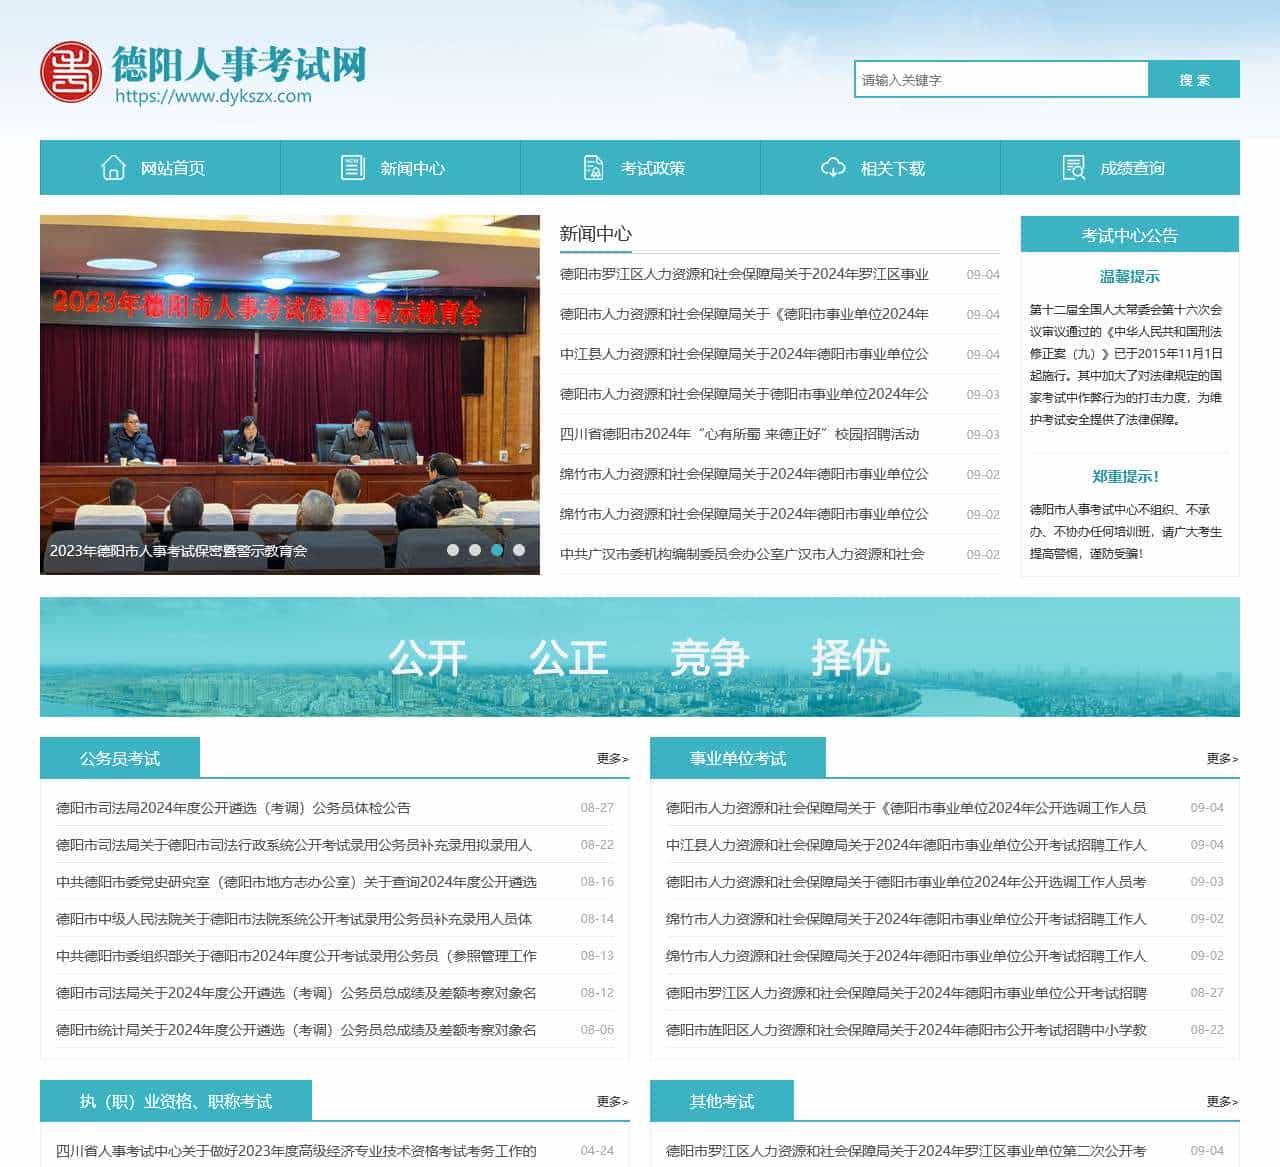
Task: Open 更多 for 事业单位考试 section
Action: [1222, 758]
